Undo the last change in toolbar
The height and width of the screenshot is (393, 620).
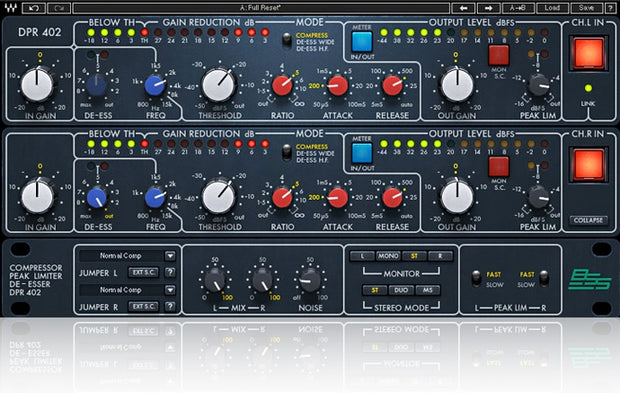(34, 8)
